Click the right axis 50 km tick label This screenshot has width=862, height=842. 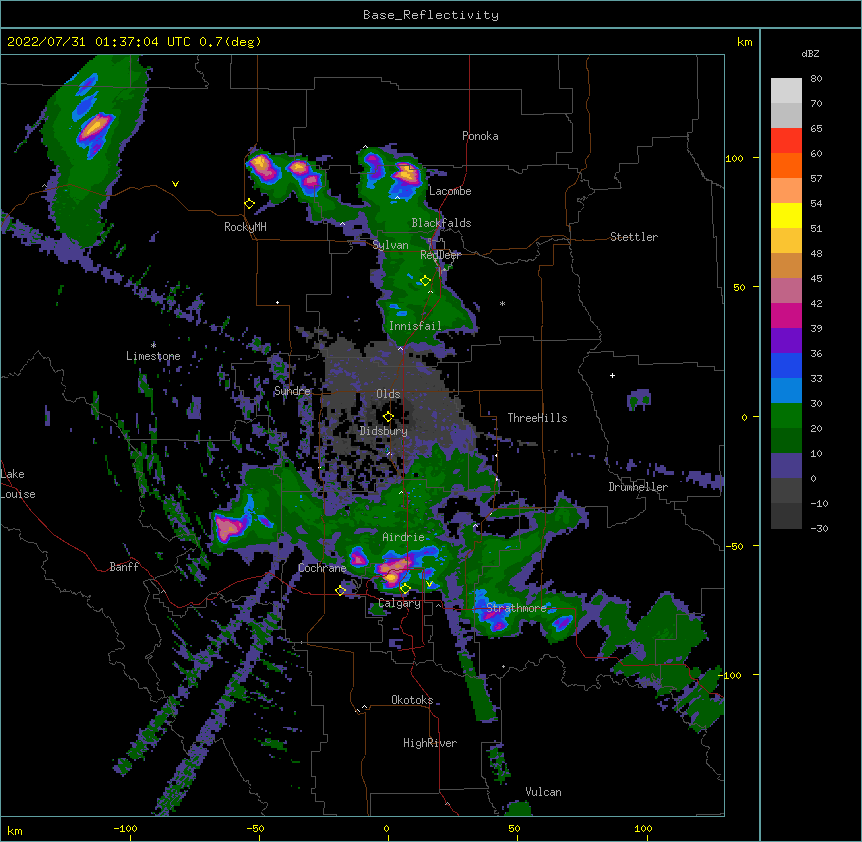(x=739, y=287)
